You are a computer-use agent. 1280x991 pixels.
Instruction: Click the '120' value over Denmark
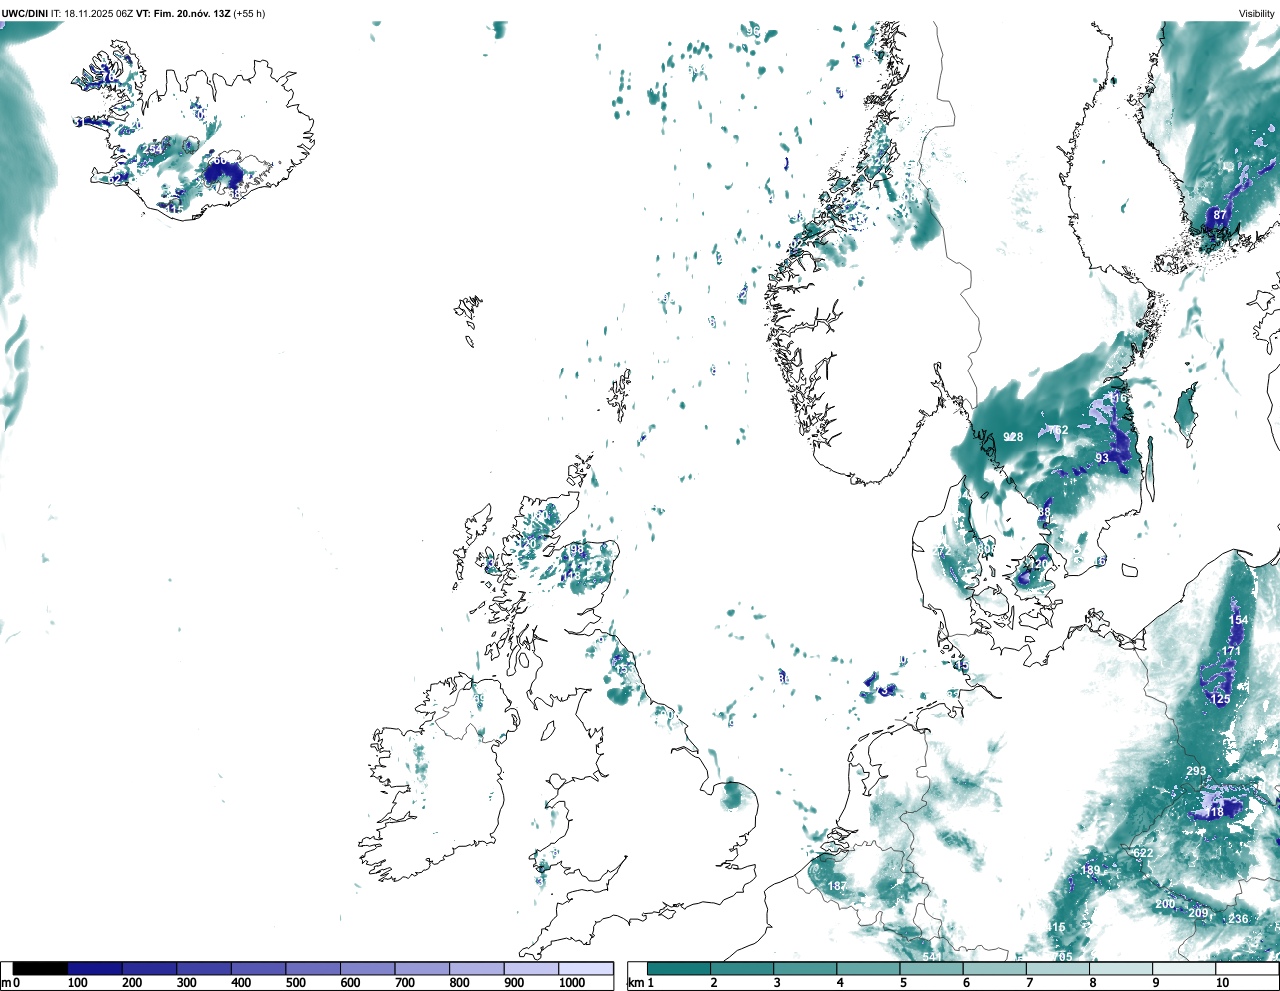tap(1040, 564)
